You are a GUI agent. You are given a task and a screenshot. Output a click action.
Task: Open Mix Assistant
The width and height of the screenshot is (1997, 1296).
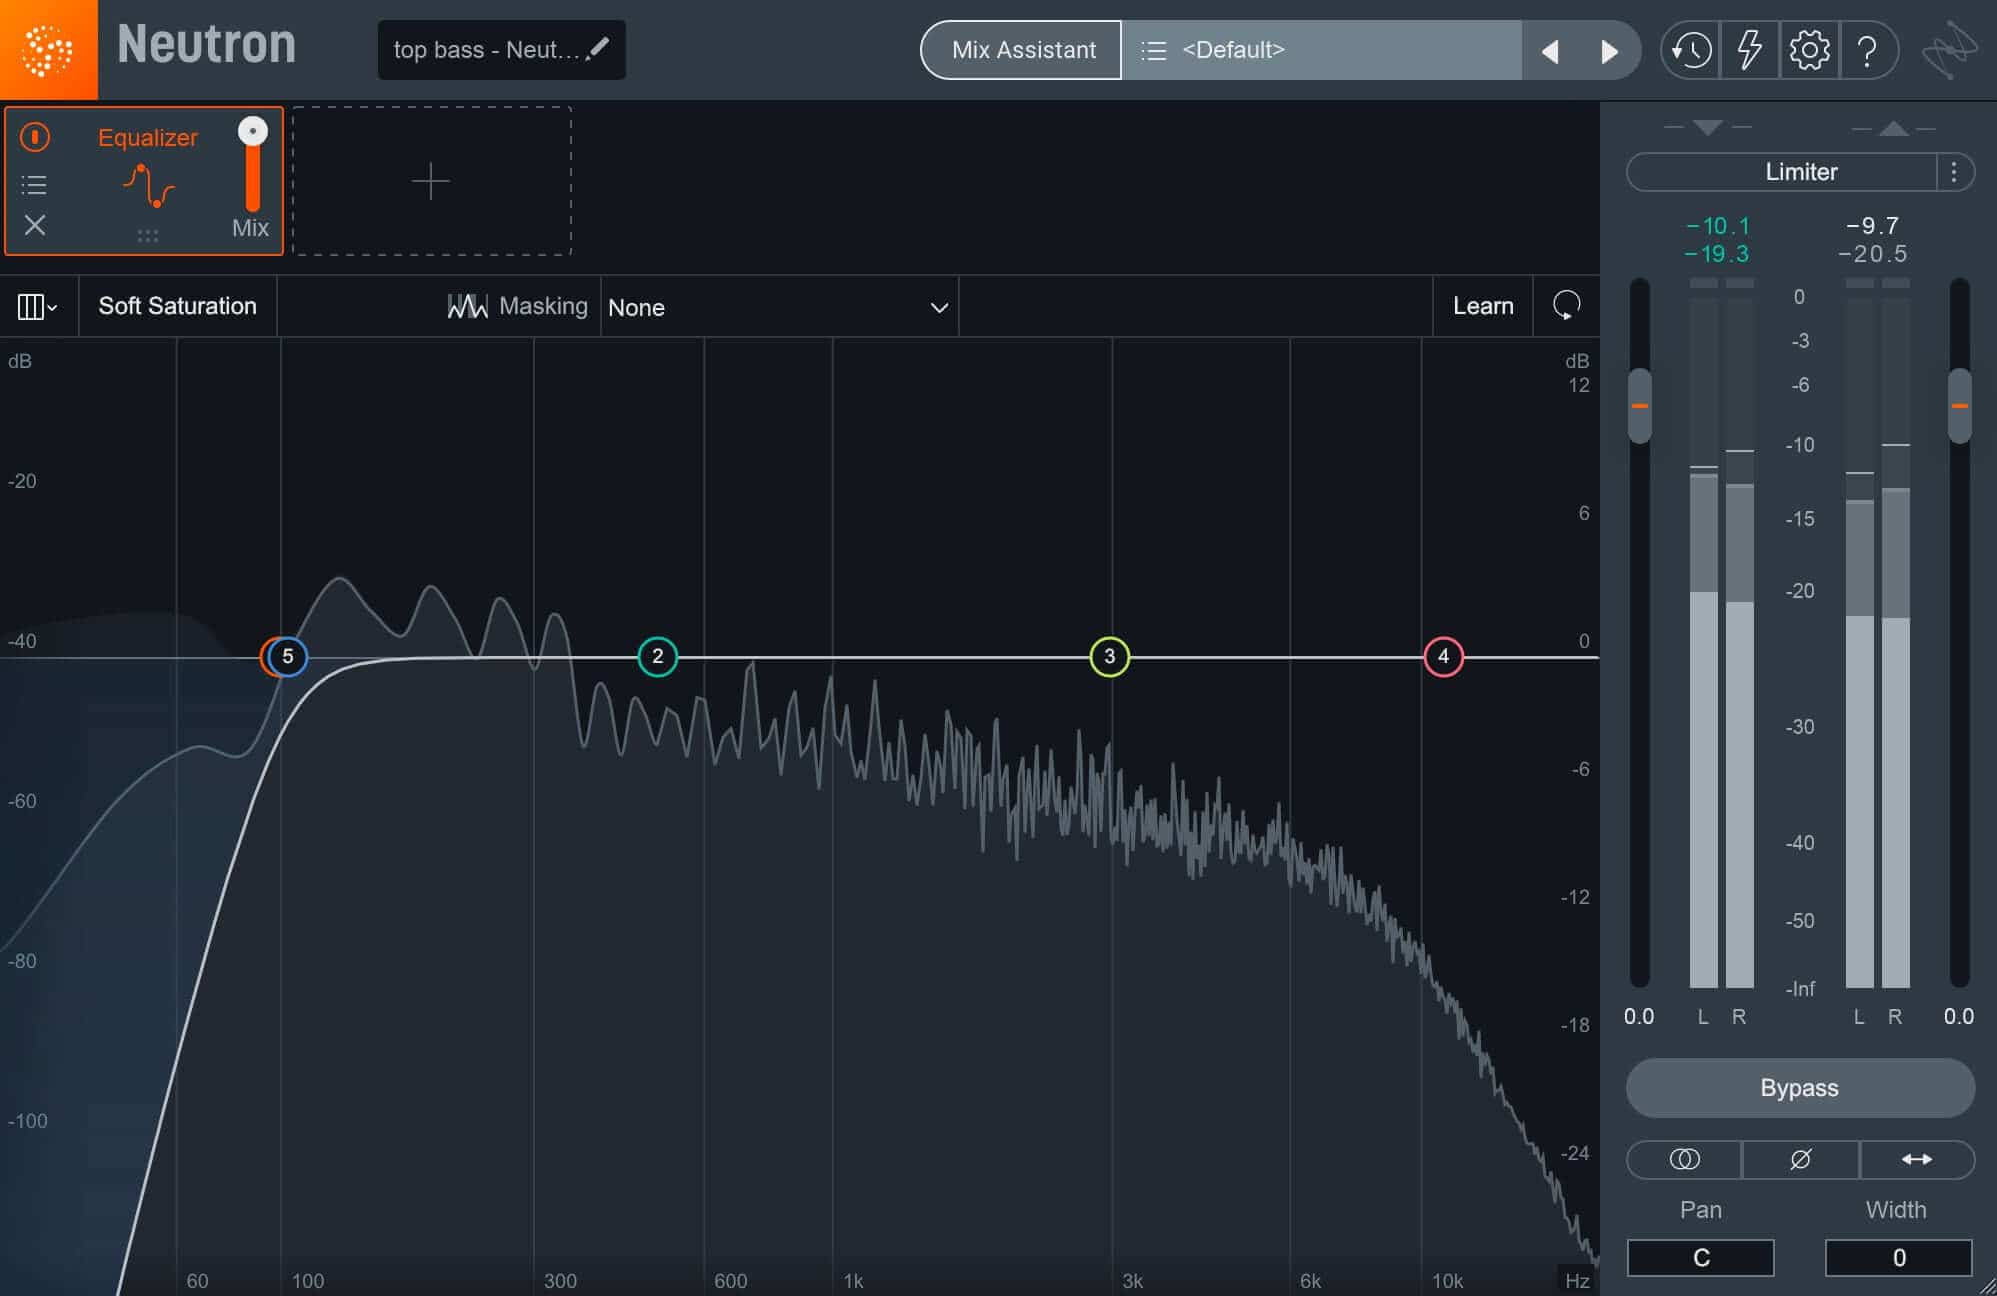pyautogui.click(x=1022, y=50)
